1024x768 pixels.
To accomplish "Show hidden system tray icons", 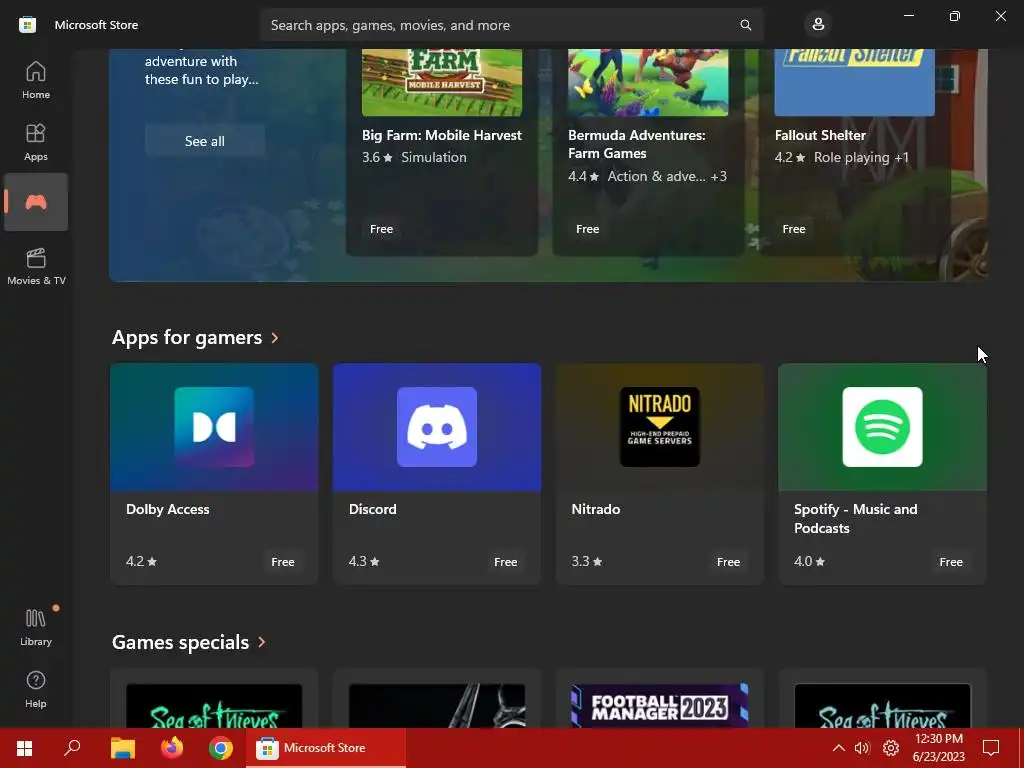I will 839,748.
